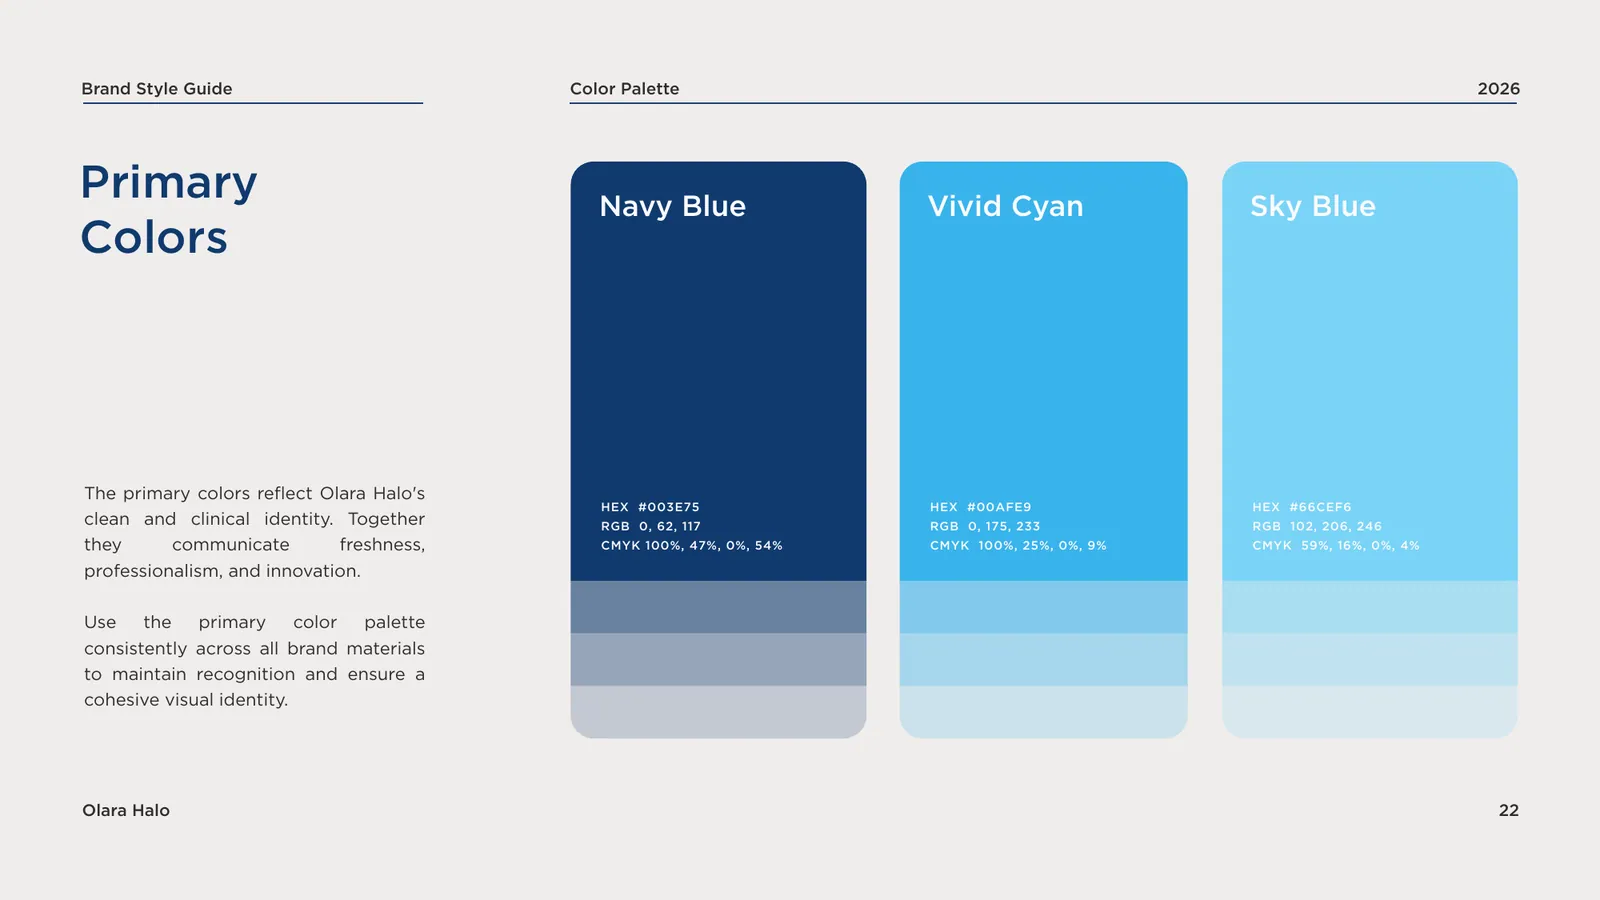This screenshot has width=1600, height=900.
Task: Select the lightest tint strip under Navy Blue
Action: [x=718, y=712]
